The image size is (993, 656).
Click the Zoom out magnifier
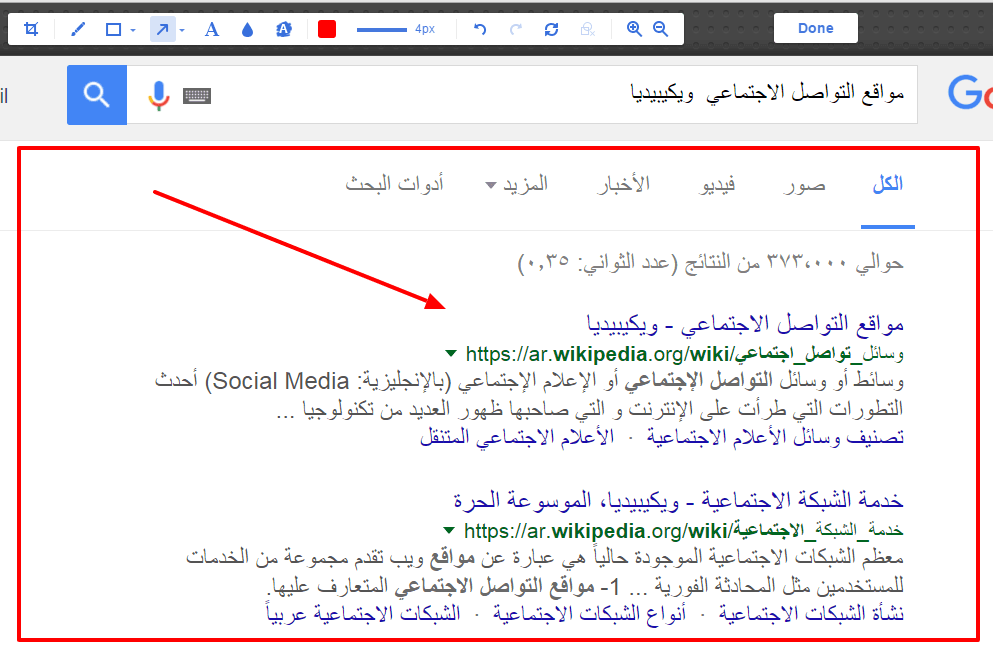tap(661, 29)
